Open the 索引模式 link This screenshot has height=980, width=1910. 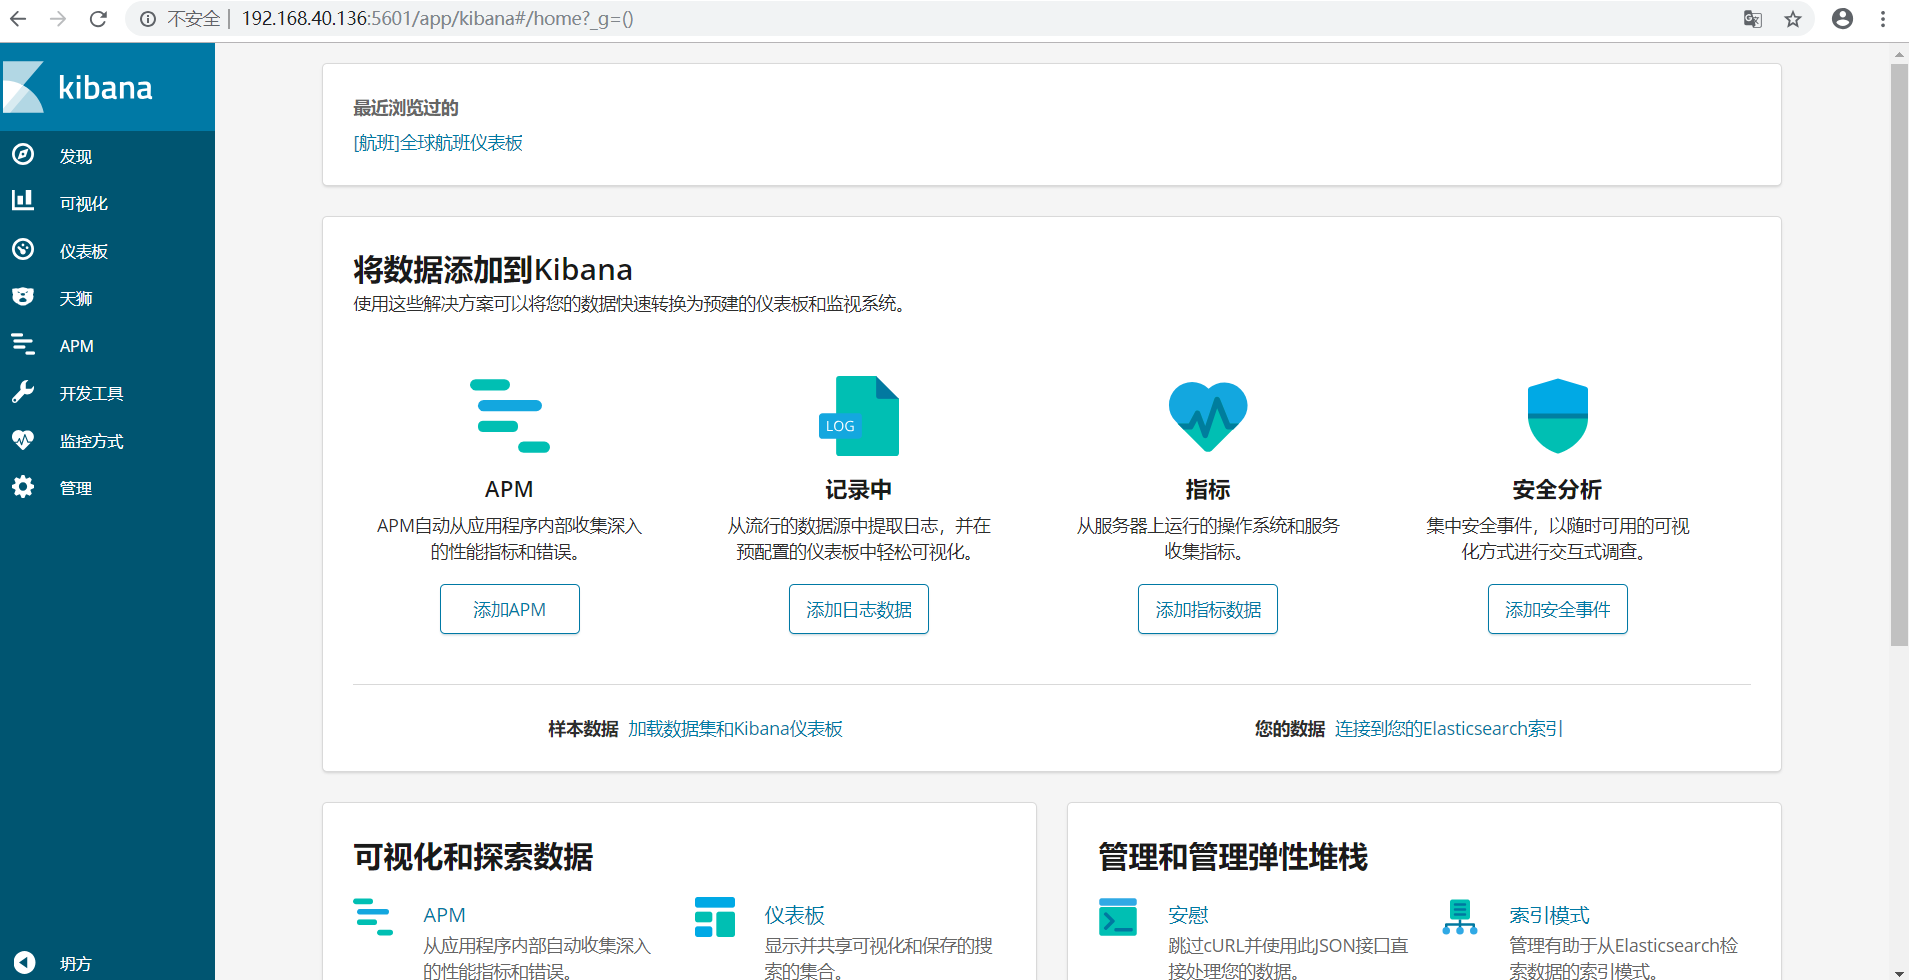[1549, 915]
